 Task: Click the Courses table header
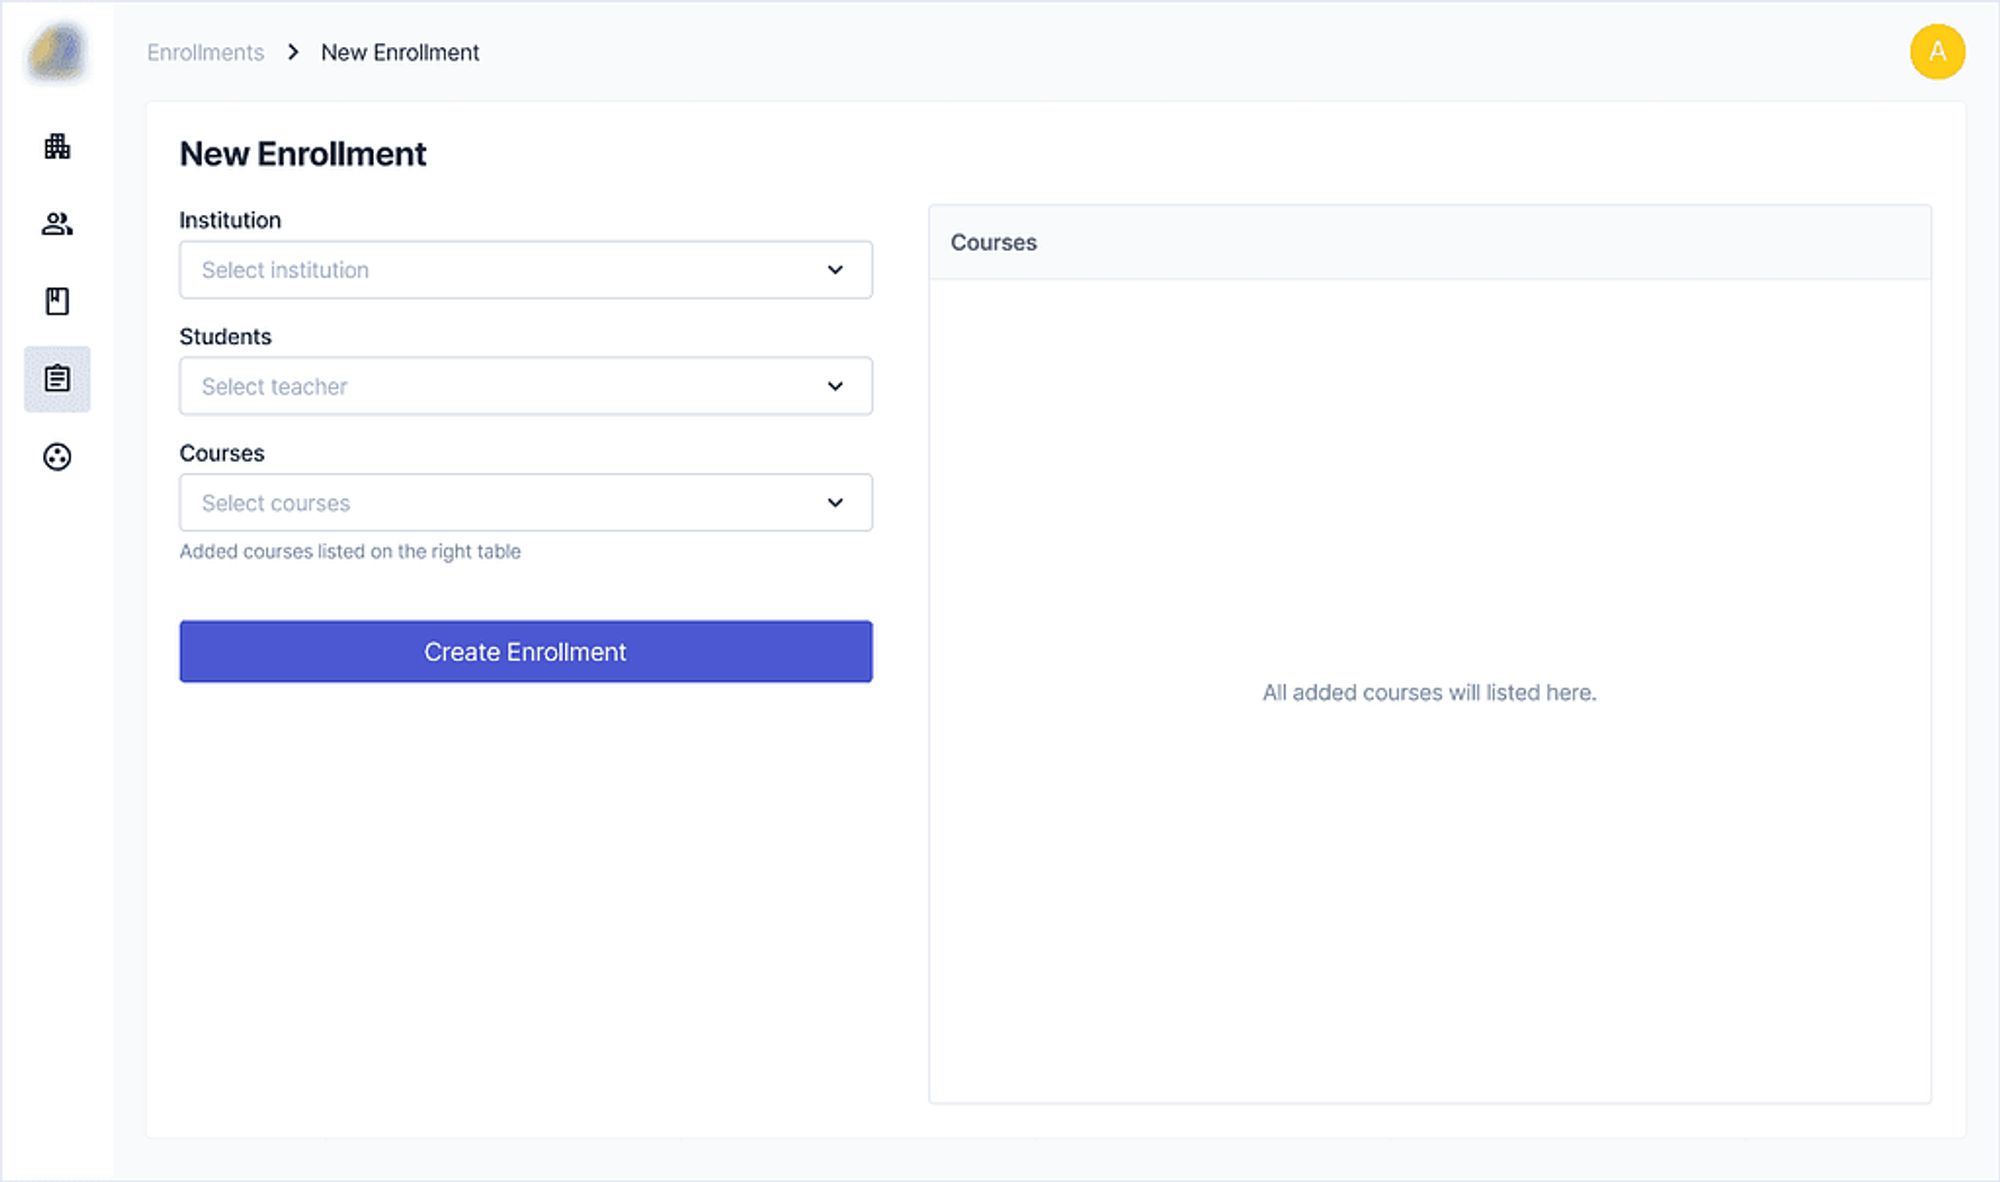[x=1430, y=242]
